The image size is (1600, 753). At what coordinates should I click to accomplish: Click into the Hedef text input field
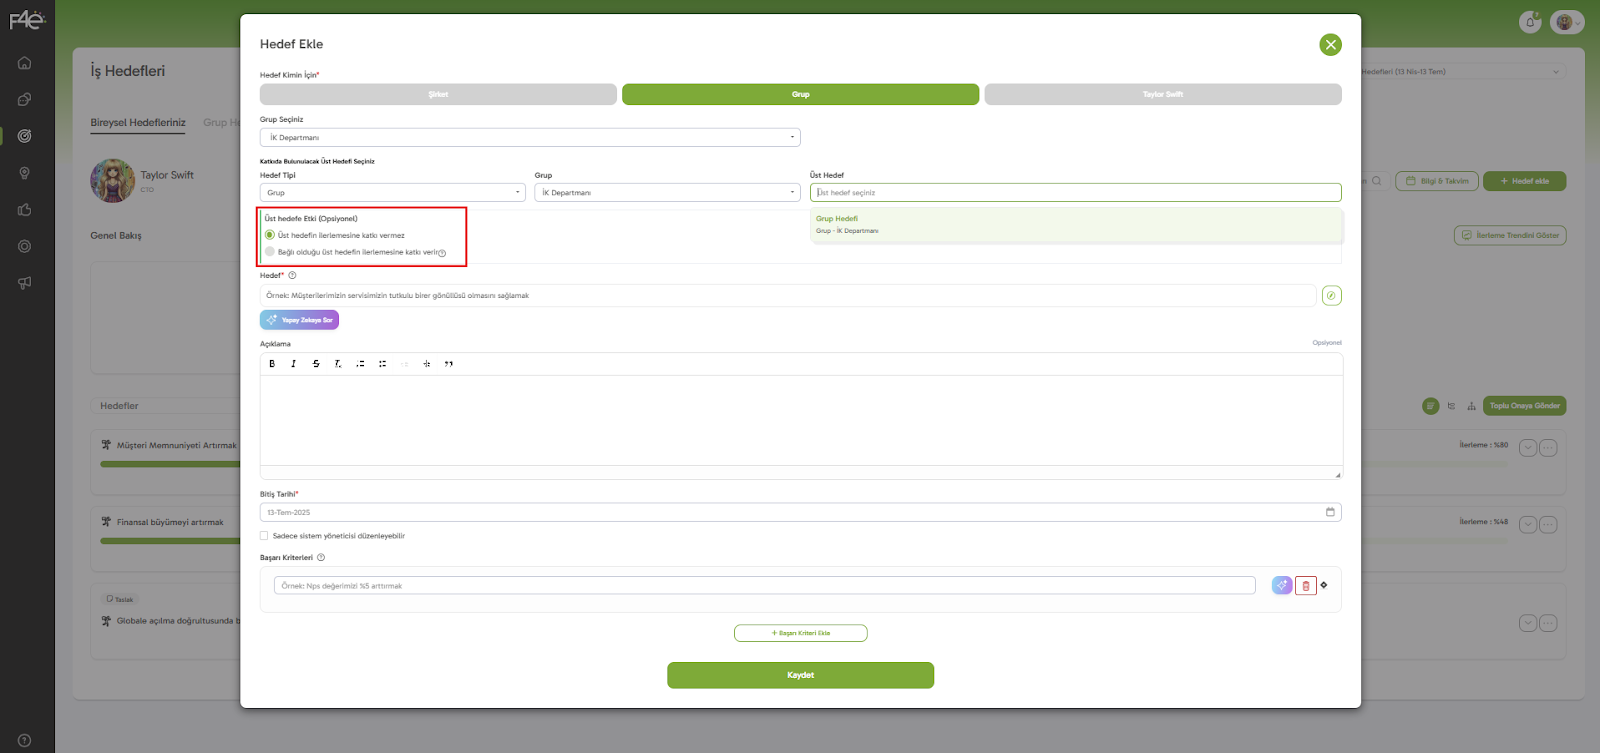(788, 296)
